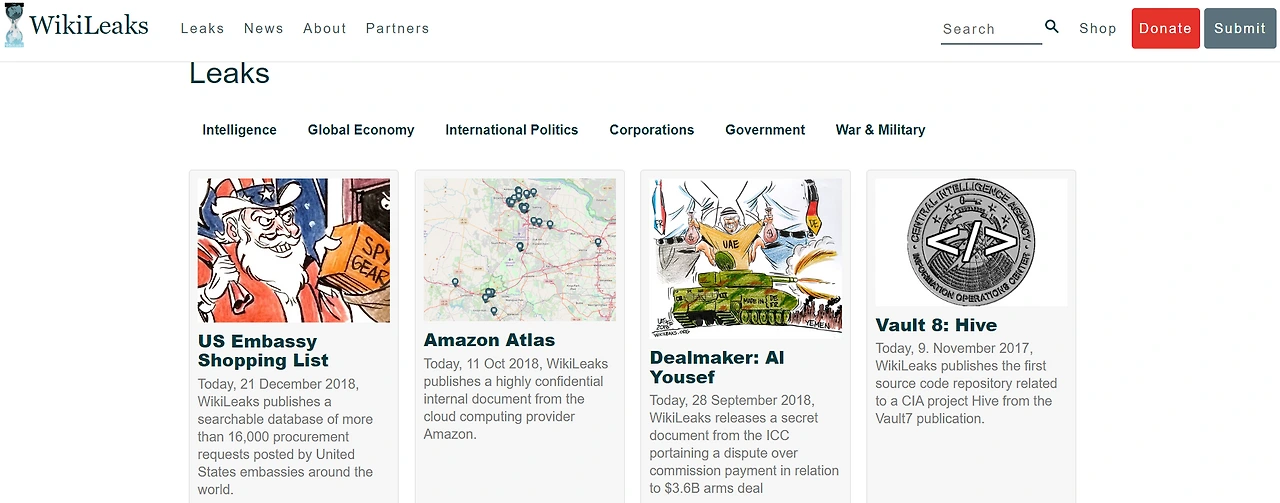Viewport: 1280px width, 503px height.
Task: Click the WikiLeaks hourglass logo icon
Action: pyautogui.click(x=13, y=27)
